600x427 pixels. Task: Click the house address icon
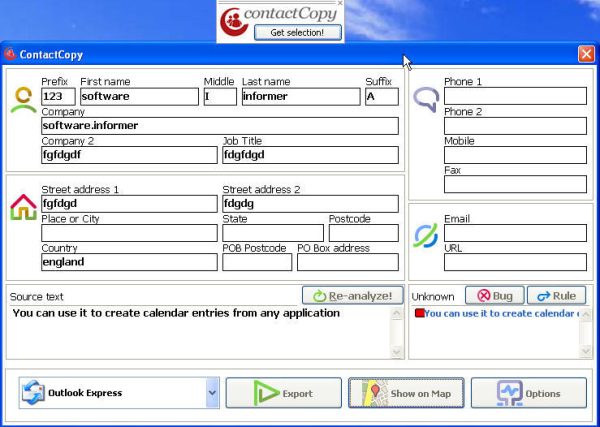click(x=22, y=207)
